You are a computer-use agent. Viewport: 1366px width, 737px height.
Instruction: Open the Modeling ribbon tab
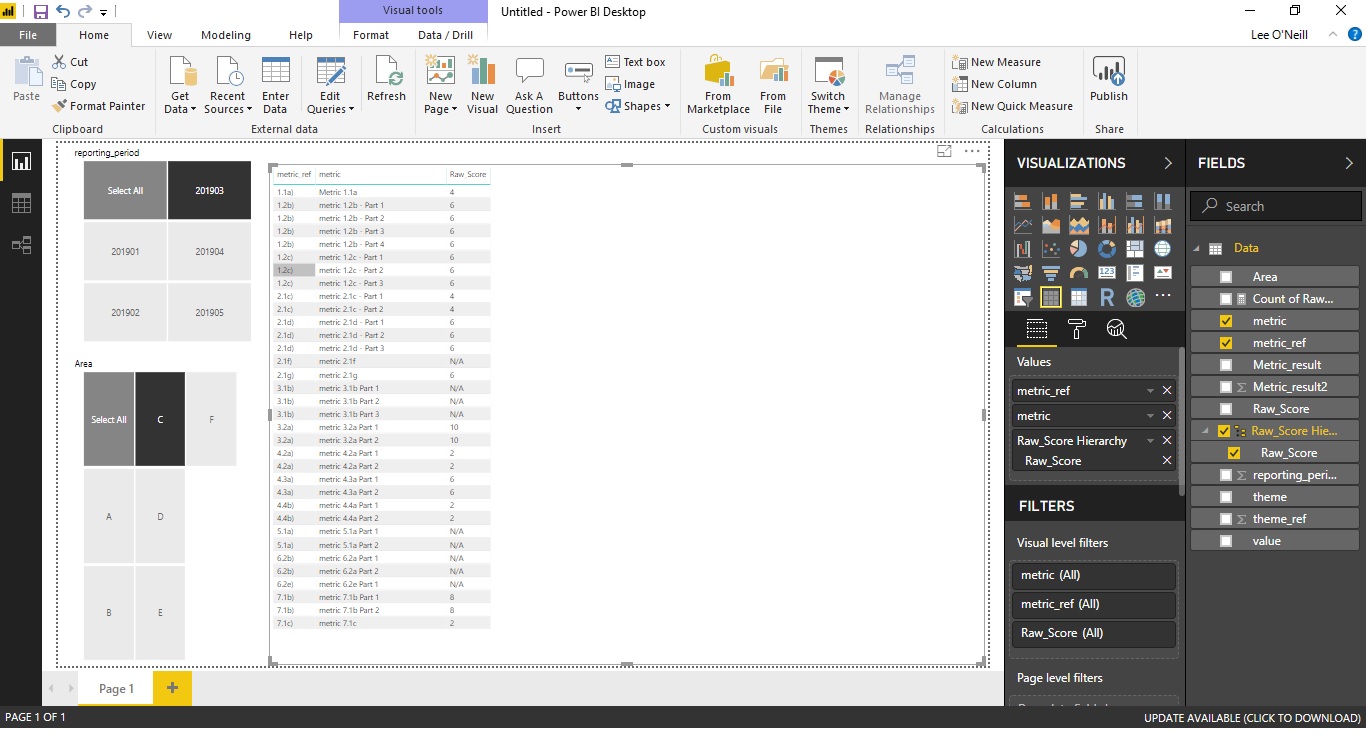point(226,35)
